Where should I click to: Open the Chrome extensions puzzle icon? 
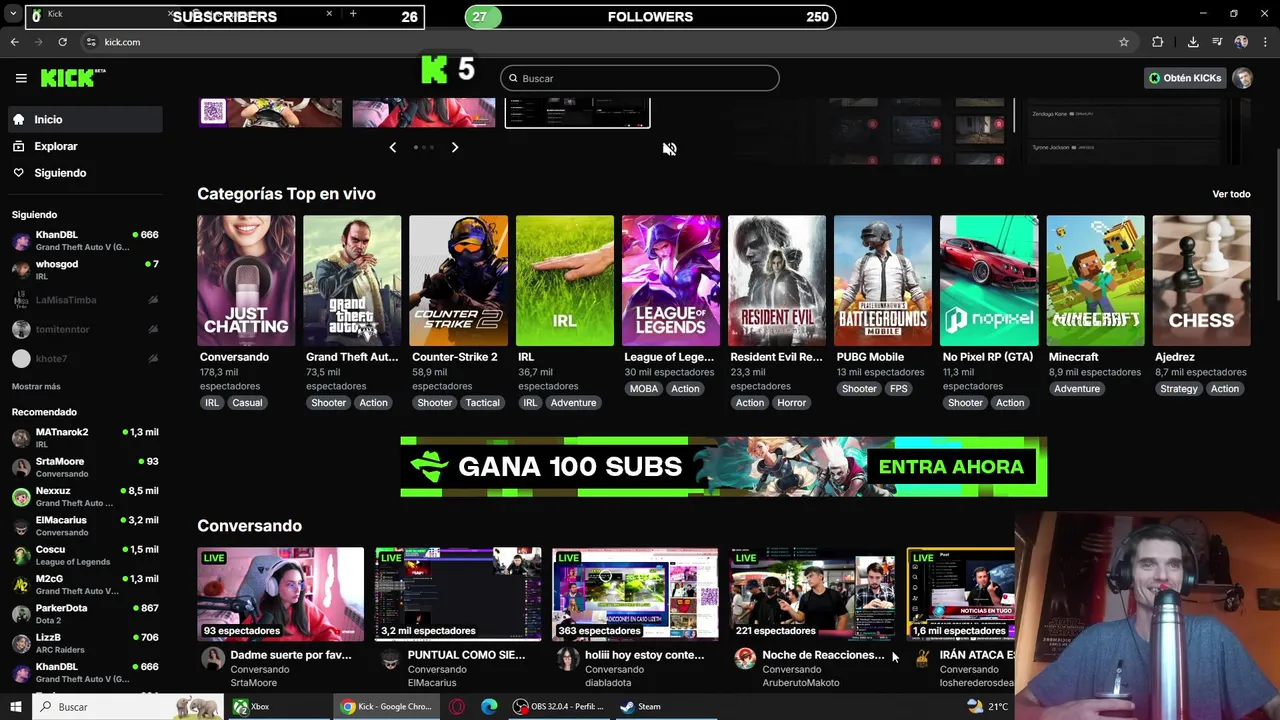point(1158,42)
